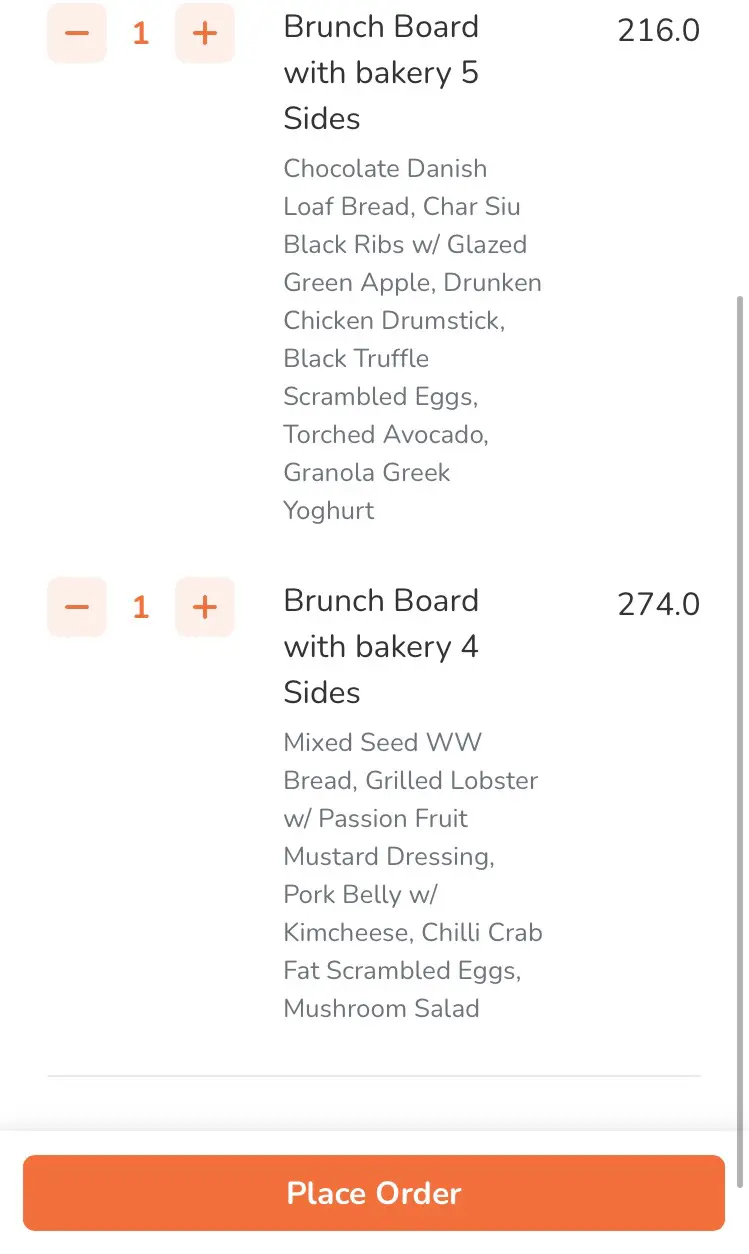This screenshot has height=1254, width=749.
Task: Open the Brunch Board with bakery 4 Sides title
Action: [381, 646]
